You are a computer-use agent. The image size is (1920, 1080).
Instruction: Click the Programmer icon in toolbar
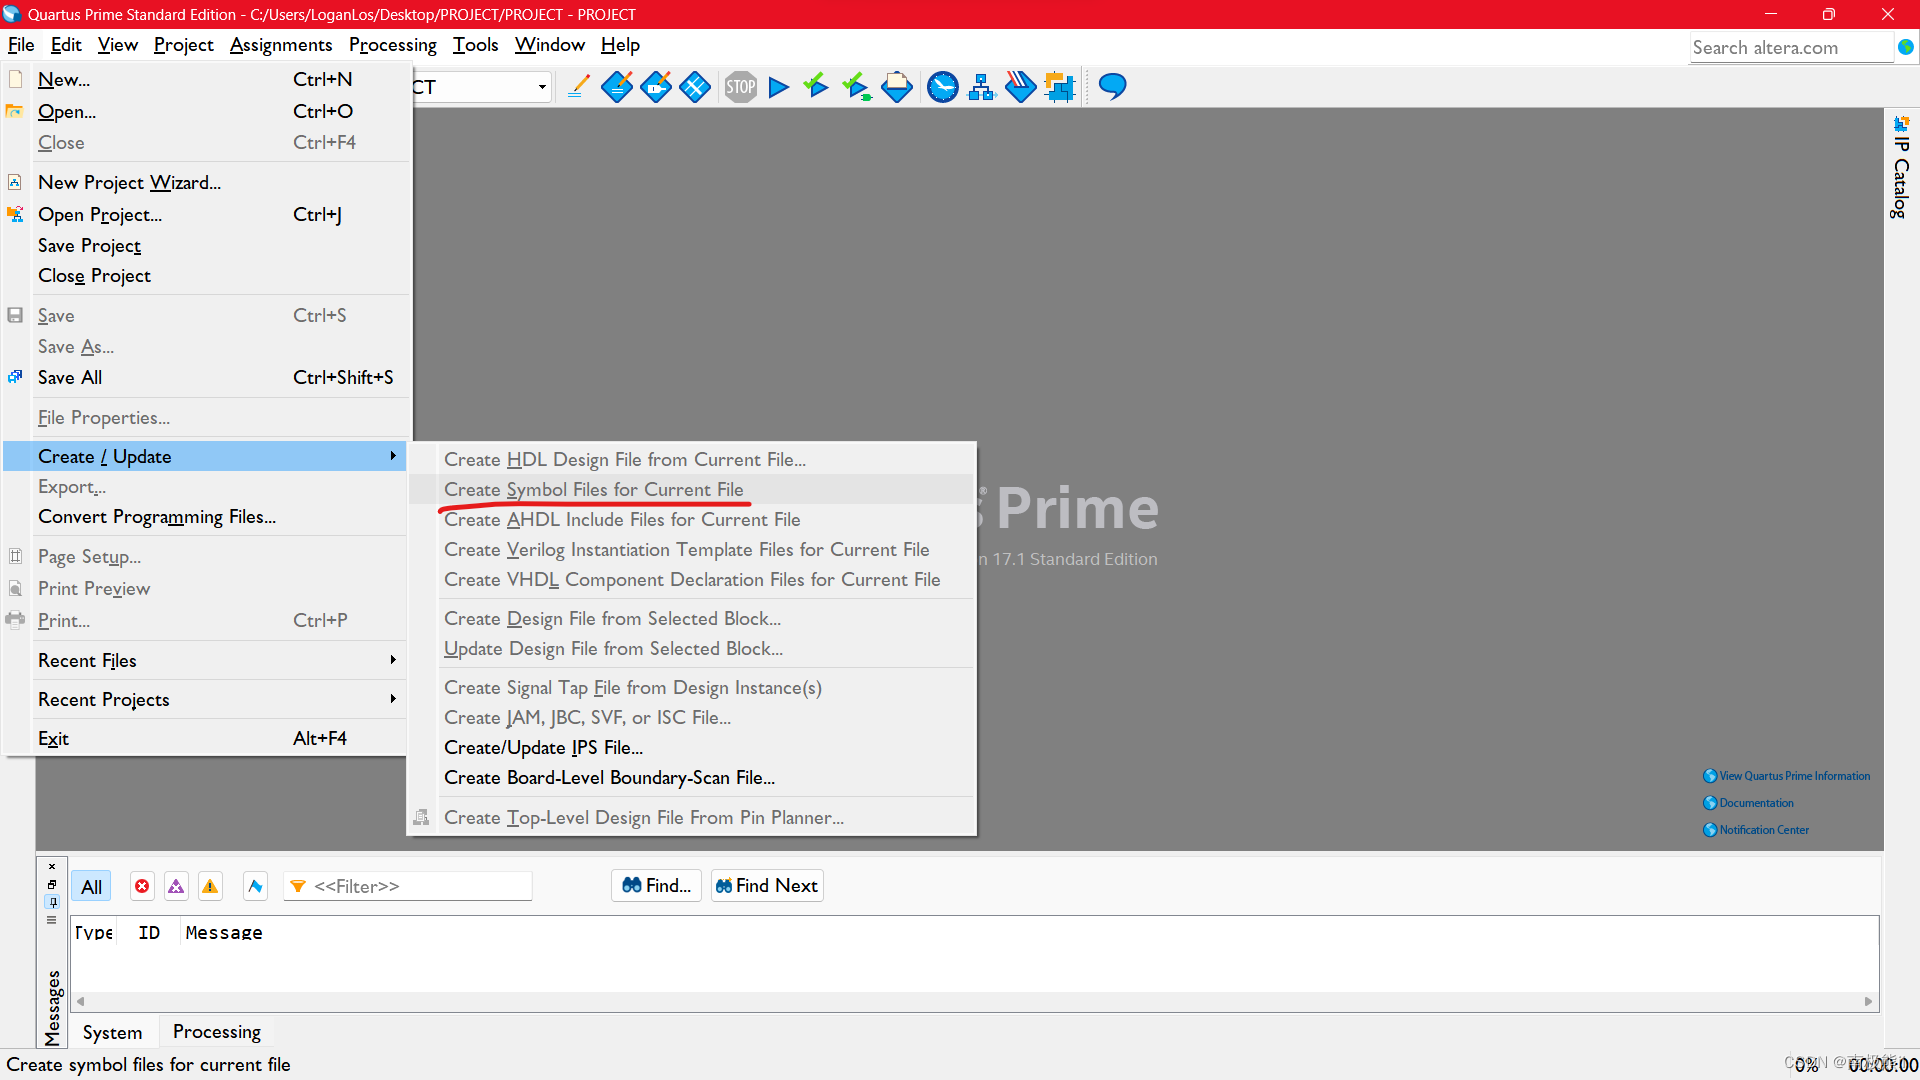point(1020,87)
